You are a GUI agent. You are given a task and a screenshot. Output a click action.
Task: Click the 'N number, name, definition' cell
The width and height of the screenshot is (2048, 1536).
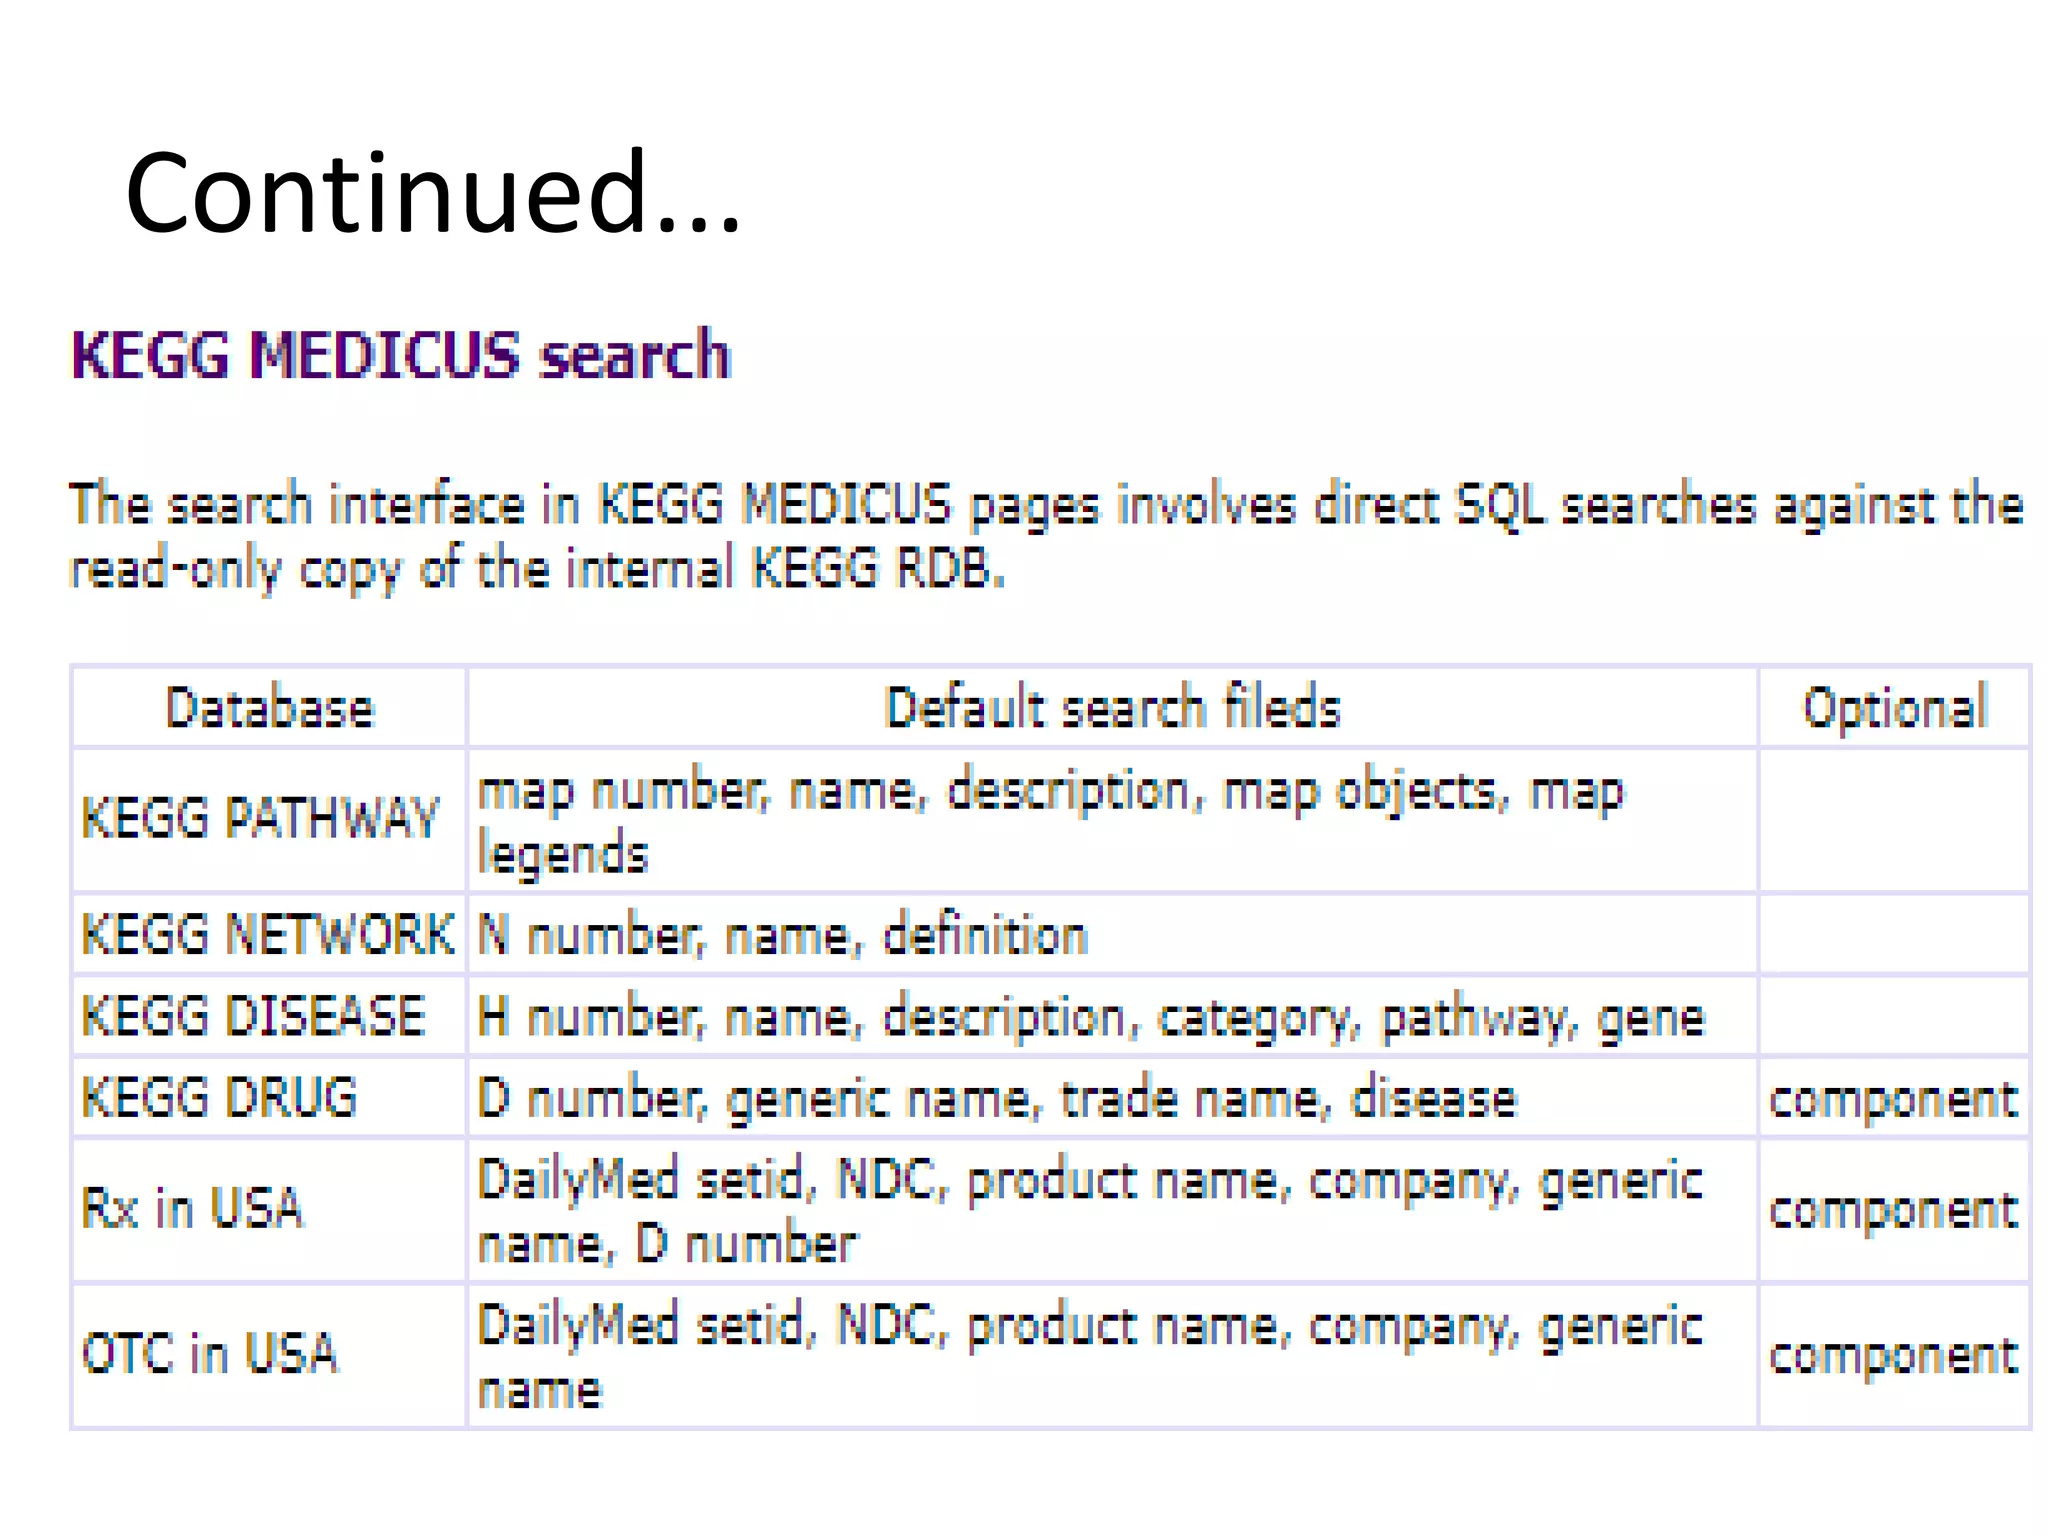click(1112, 935)
